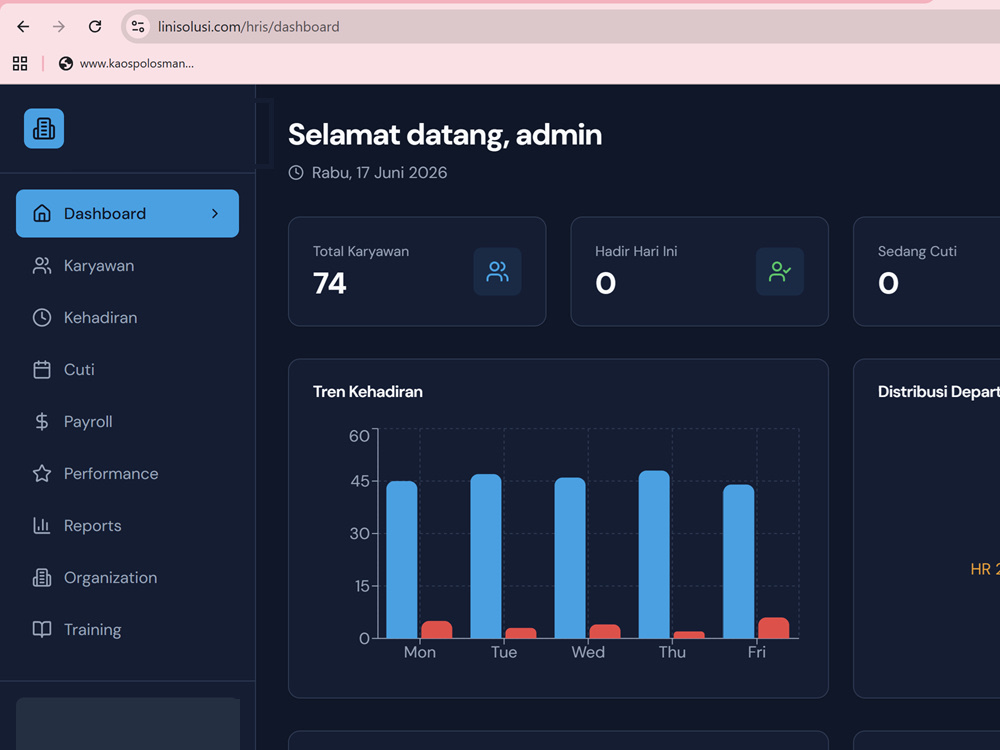Click the Tren Kehadiran chart title
This screenshot has width=1000, height=750.
pyautogui.click(x=368, y=392)
